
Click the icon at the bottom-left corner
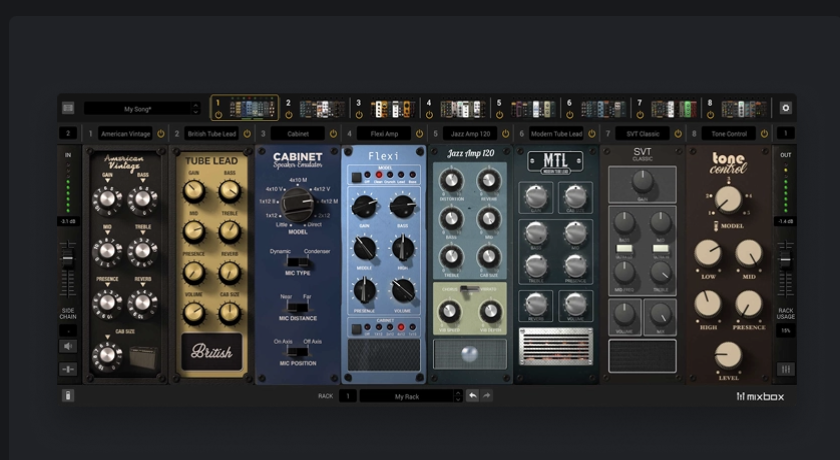[x=68, y=396]
